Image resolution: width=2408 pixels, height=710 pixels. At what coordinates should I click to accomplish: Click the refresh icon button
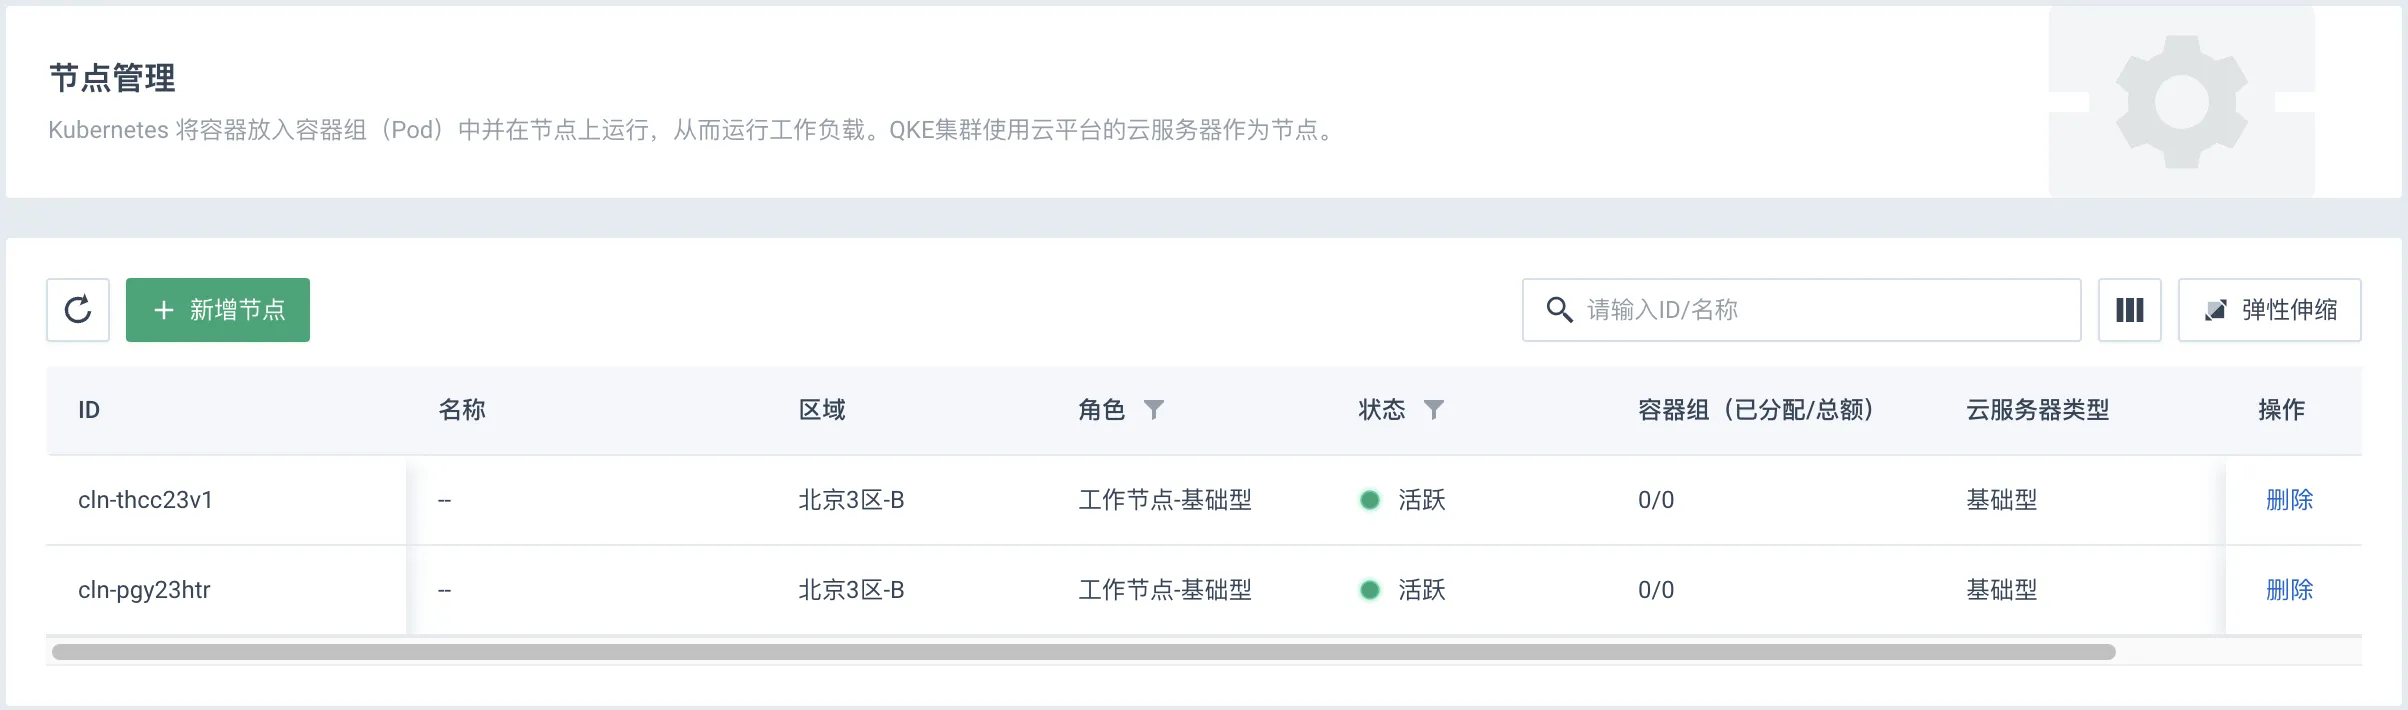(78, 310)
